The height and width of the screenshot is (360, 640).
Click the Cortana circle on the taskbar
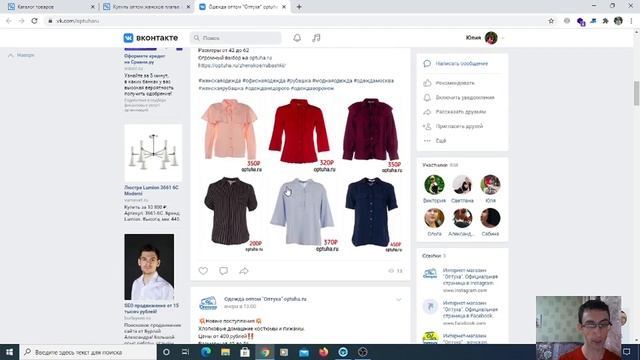[x=166, y=352]
